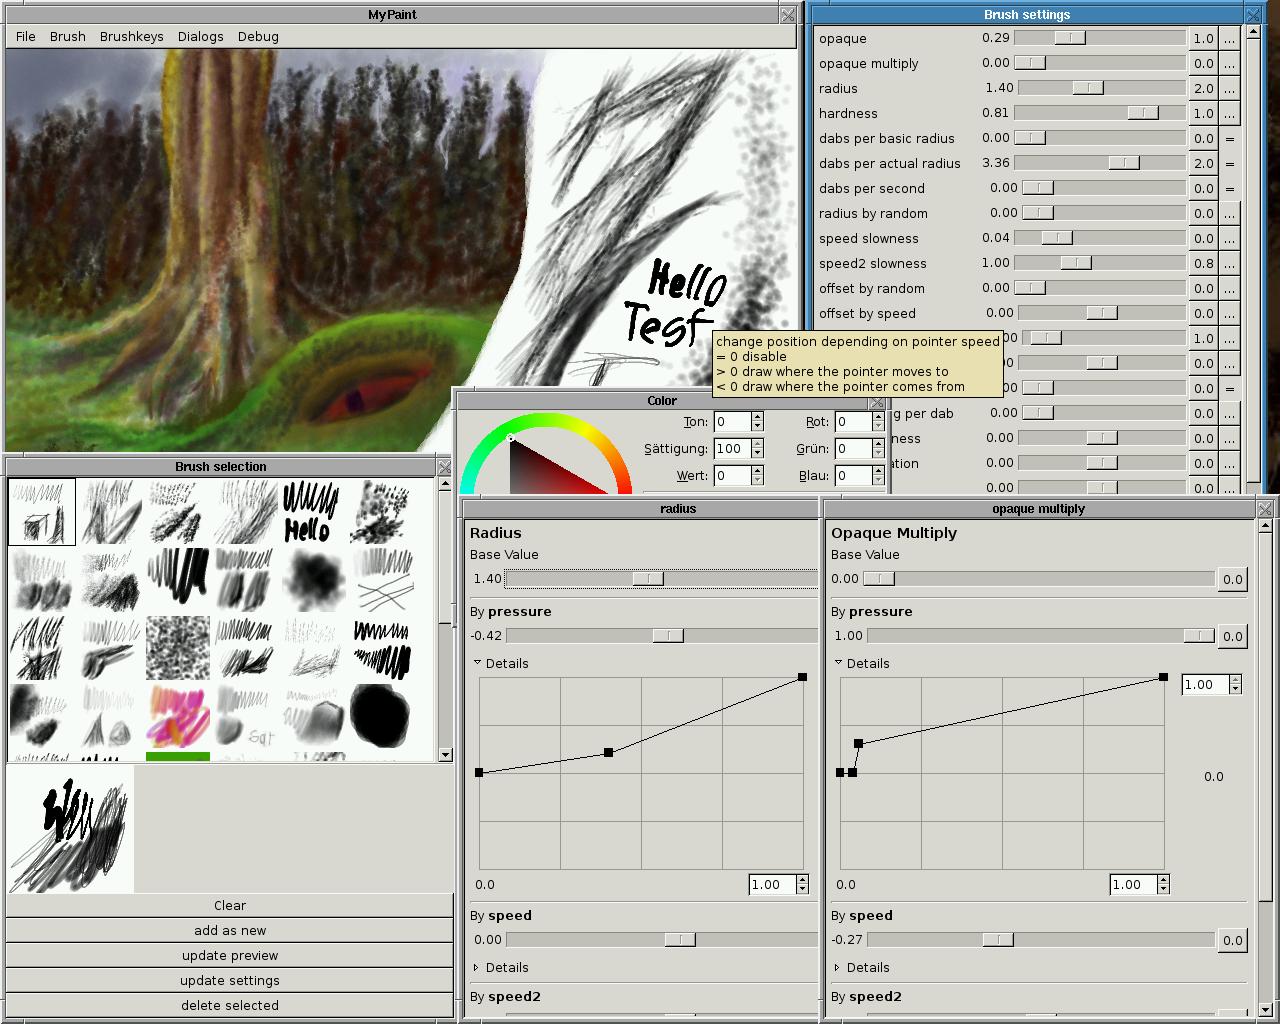Open the File menu
The height and width of the screenshot is (1024, 1280).
(x=26, y=36)
